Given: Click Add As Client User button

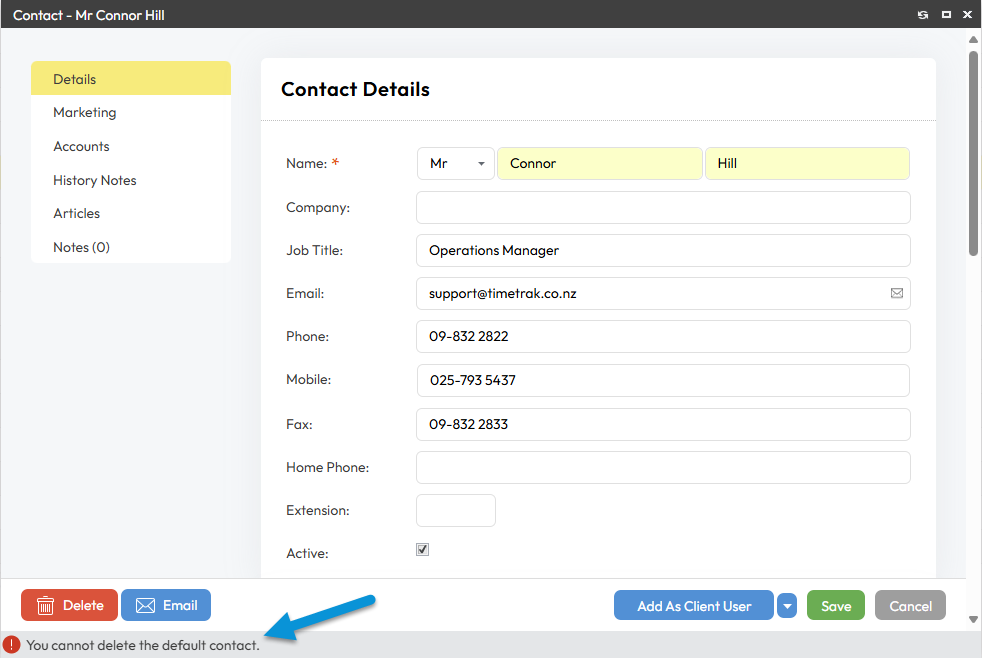Looking at the screenshot, I should [x=694, y=605].
